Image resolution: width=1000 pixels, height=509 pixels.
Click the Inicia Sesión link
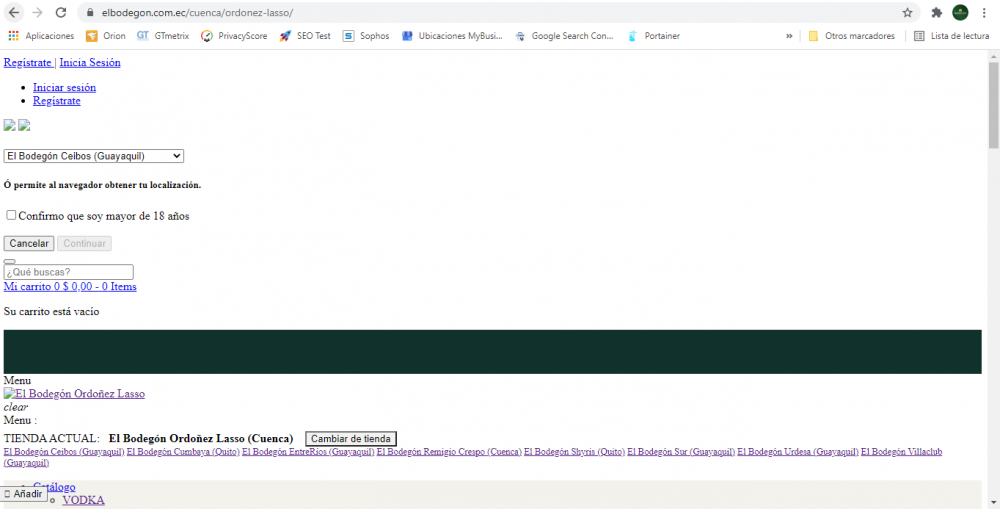tap(90, 63)
